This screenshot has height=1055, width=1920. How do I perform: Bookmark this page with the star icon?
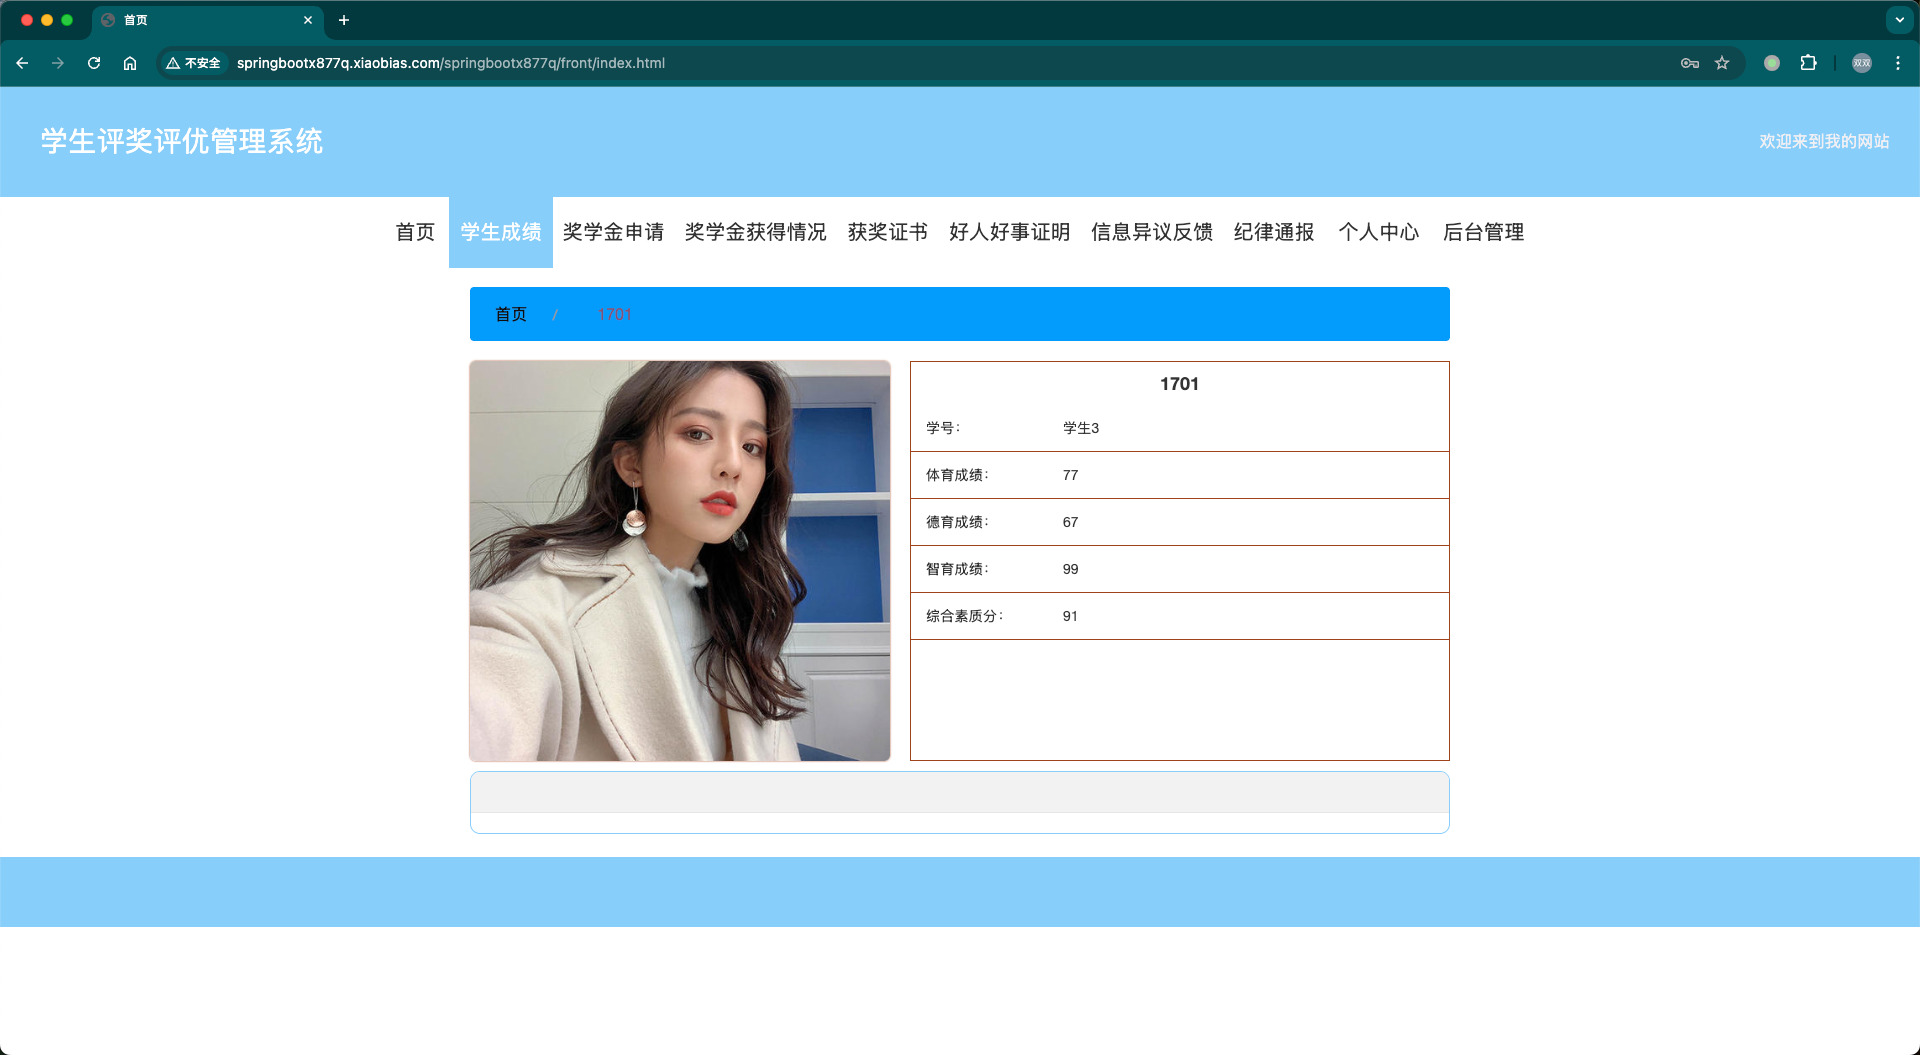(1722, 63)
